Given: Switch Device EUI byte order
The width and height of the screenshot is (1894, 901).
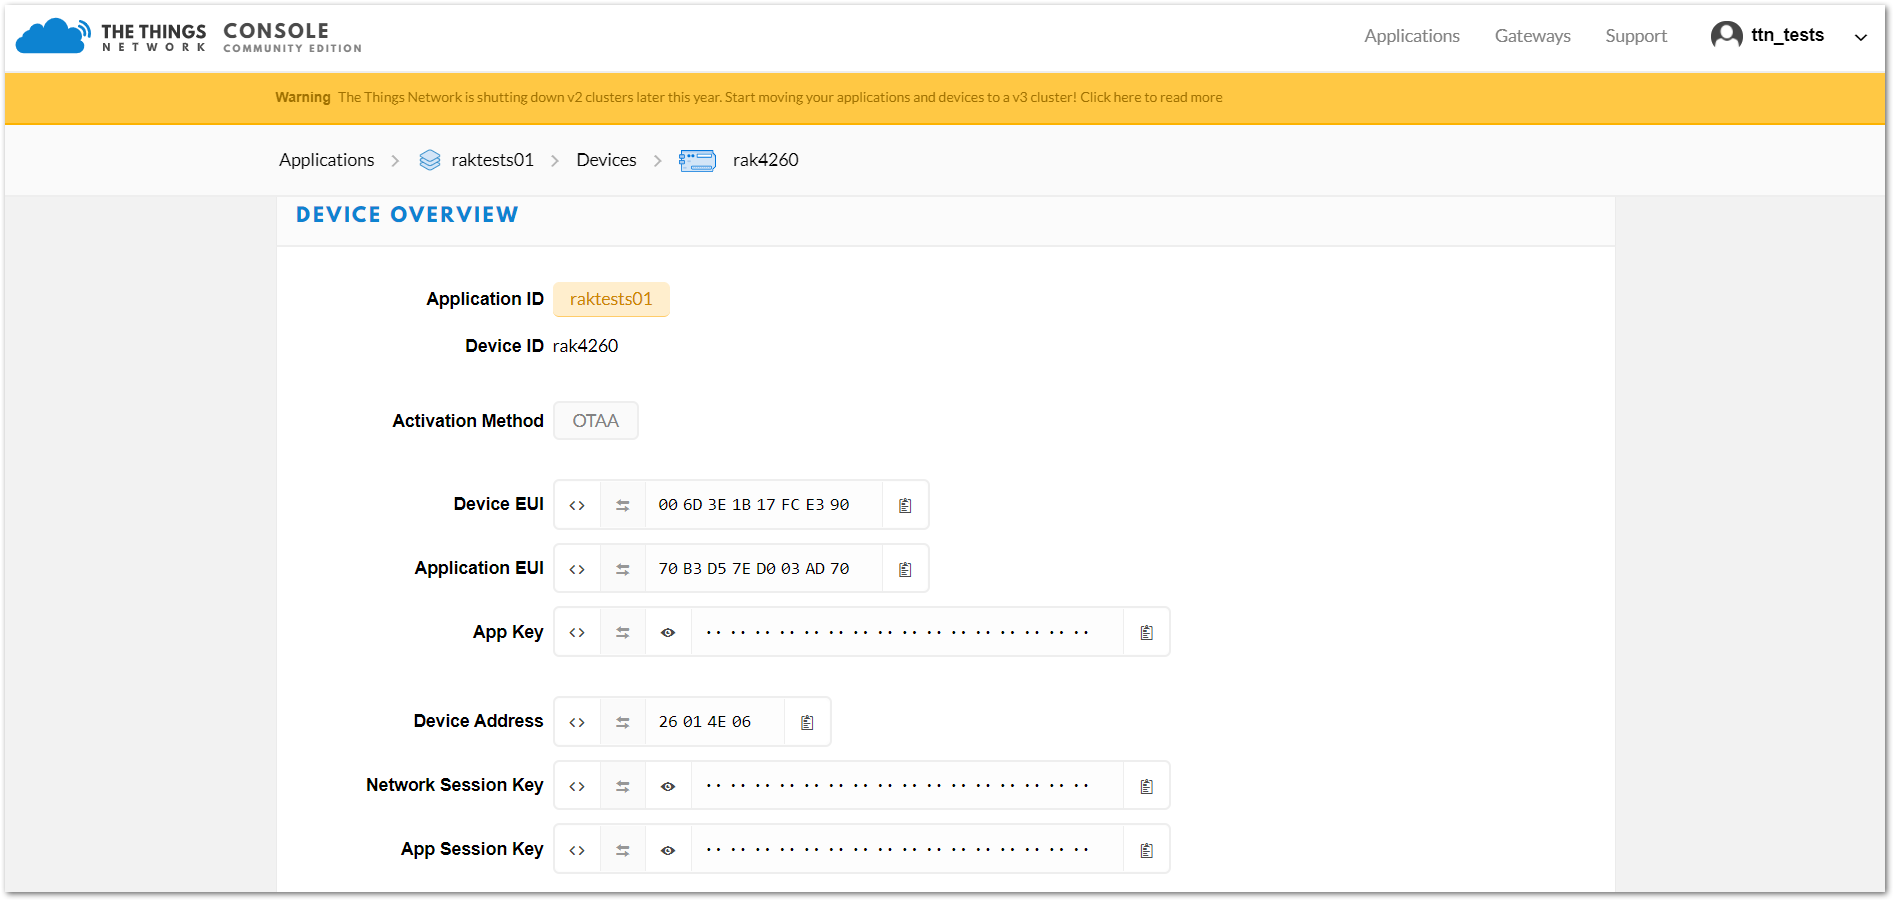Looking at the screenshot, I should click(623, 505).
